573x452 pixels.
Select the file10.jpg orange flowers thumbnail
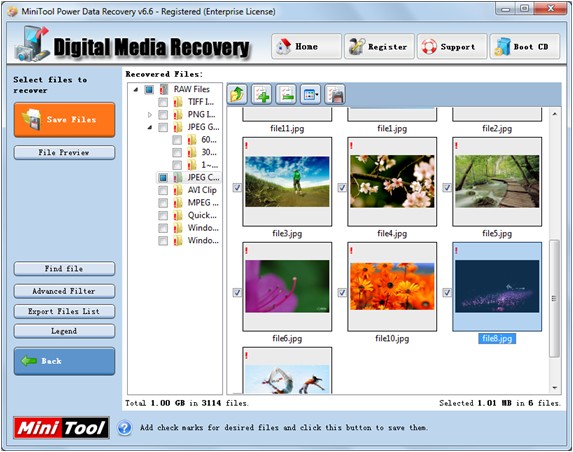tap(392, 286)
